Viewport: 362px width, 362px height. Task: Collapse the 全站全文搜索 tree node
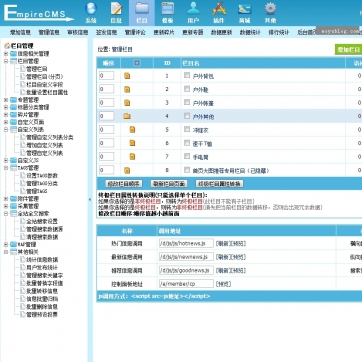(x=6, y=214)
